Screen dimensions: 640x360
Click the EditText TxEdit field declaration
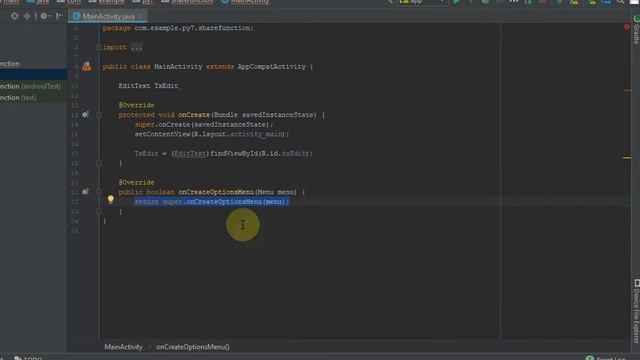pos(149,86)
